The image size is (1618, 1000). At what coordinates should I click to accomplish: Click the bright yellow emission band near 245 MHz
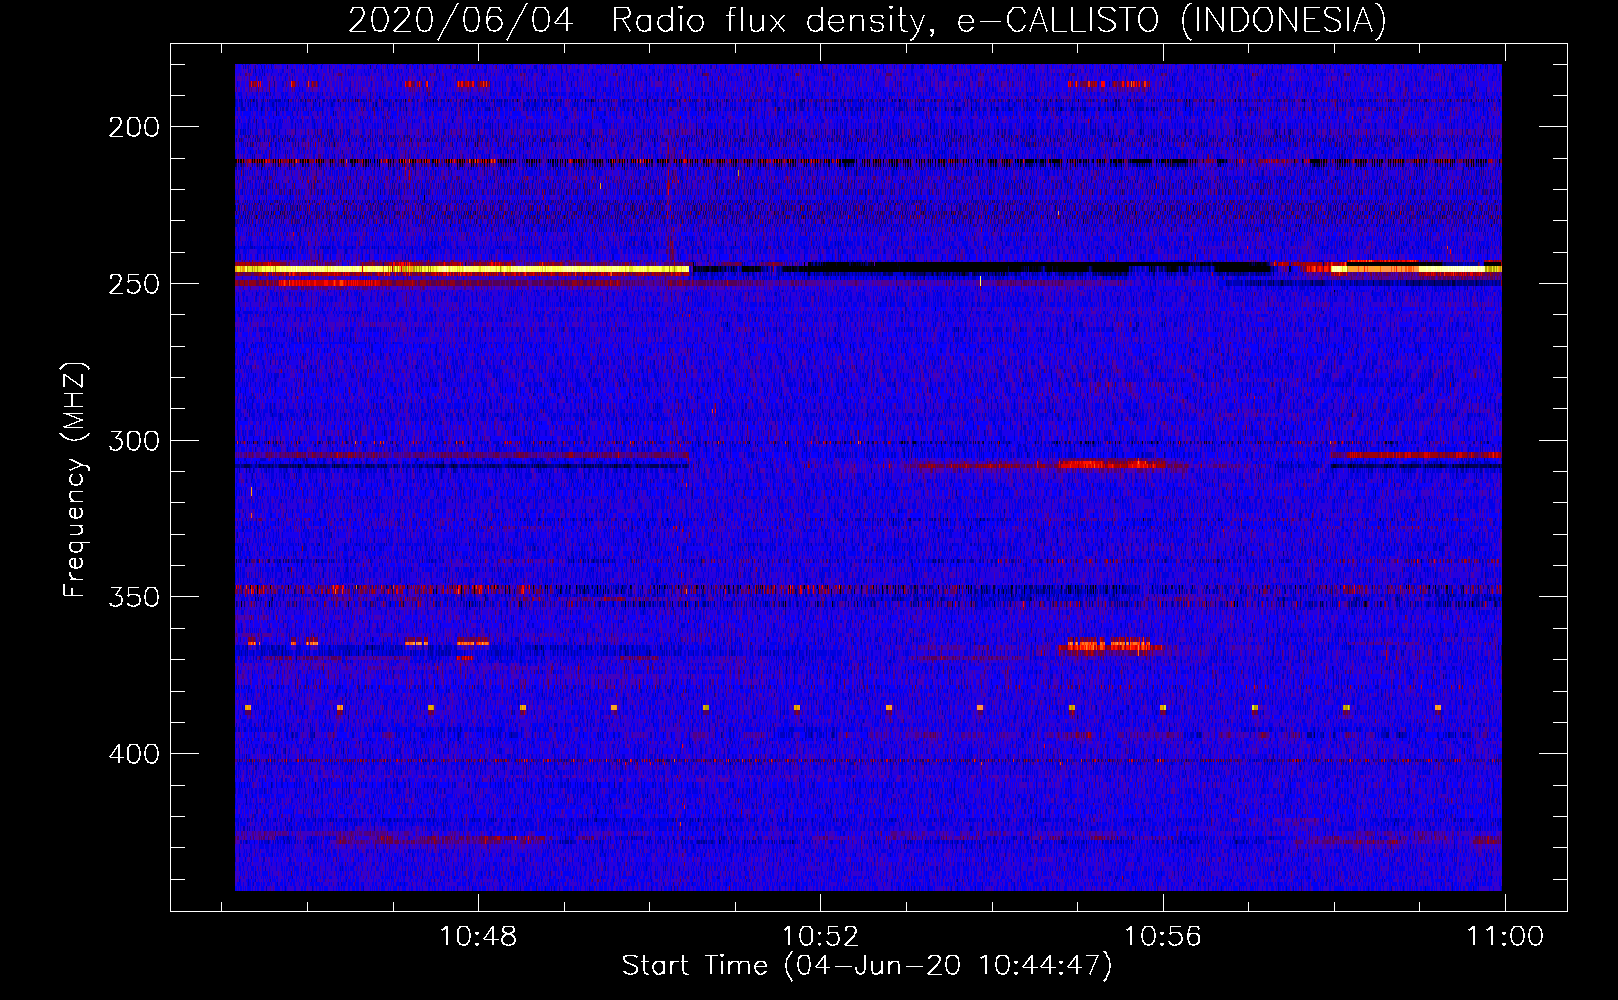(462, 269)
